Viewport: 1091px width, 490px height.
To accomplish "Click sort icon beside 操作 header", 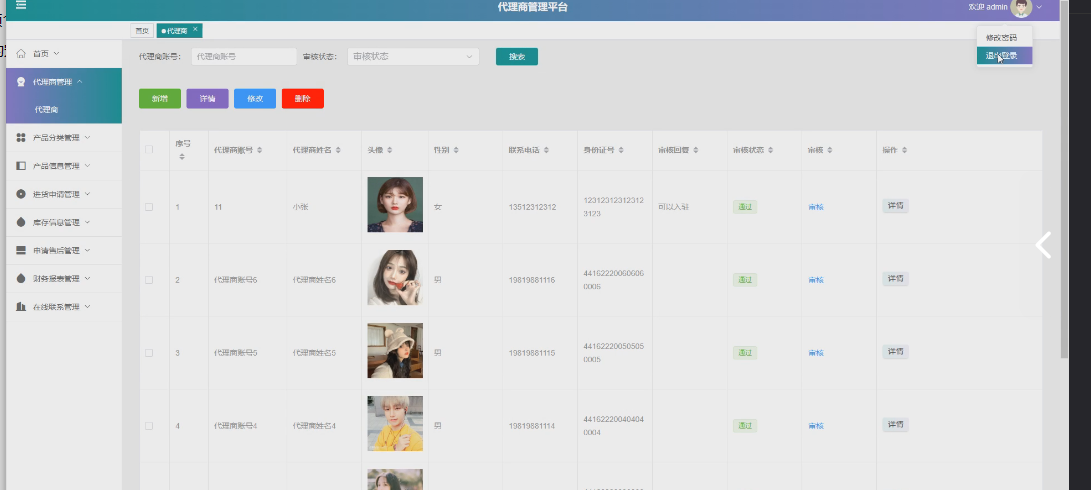I will click(x=905, y=150).
